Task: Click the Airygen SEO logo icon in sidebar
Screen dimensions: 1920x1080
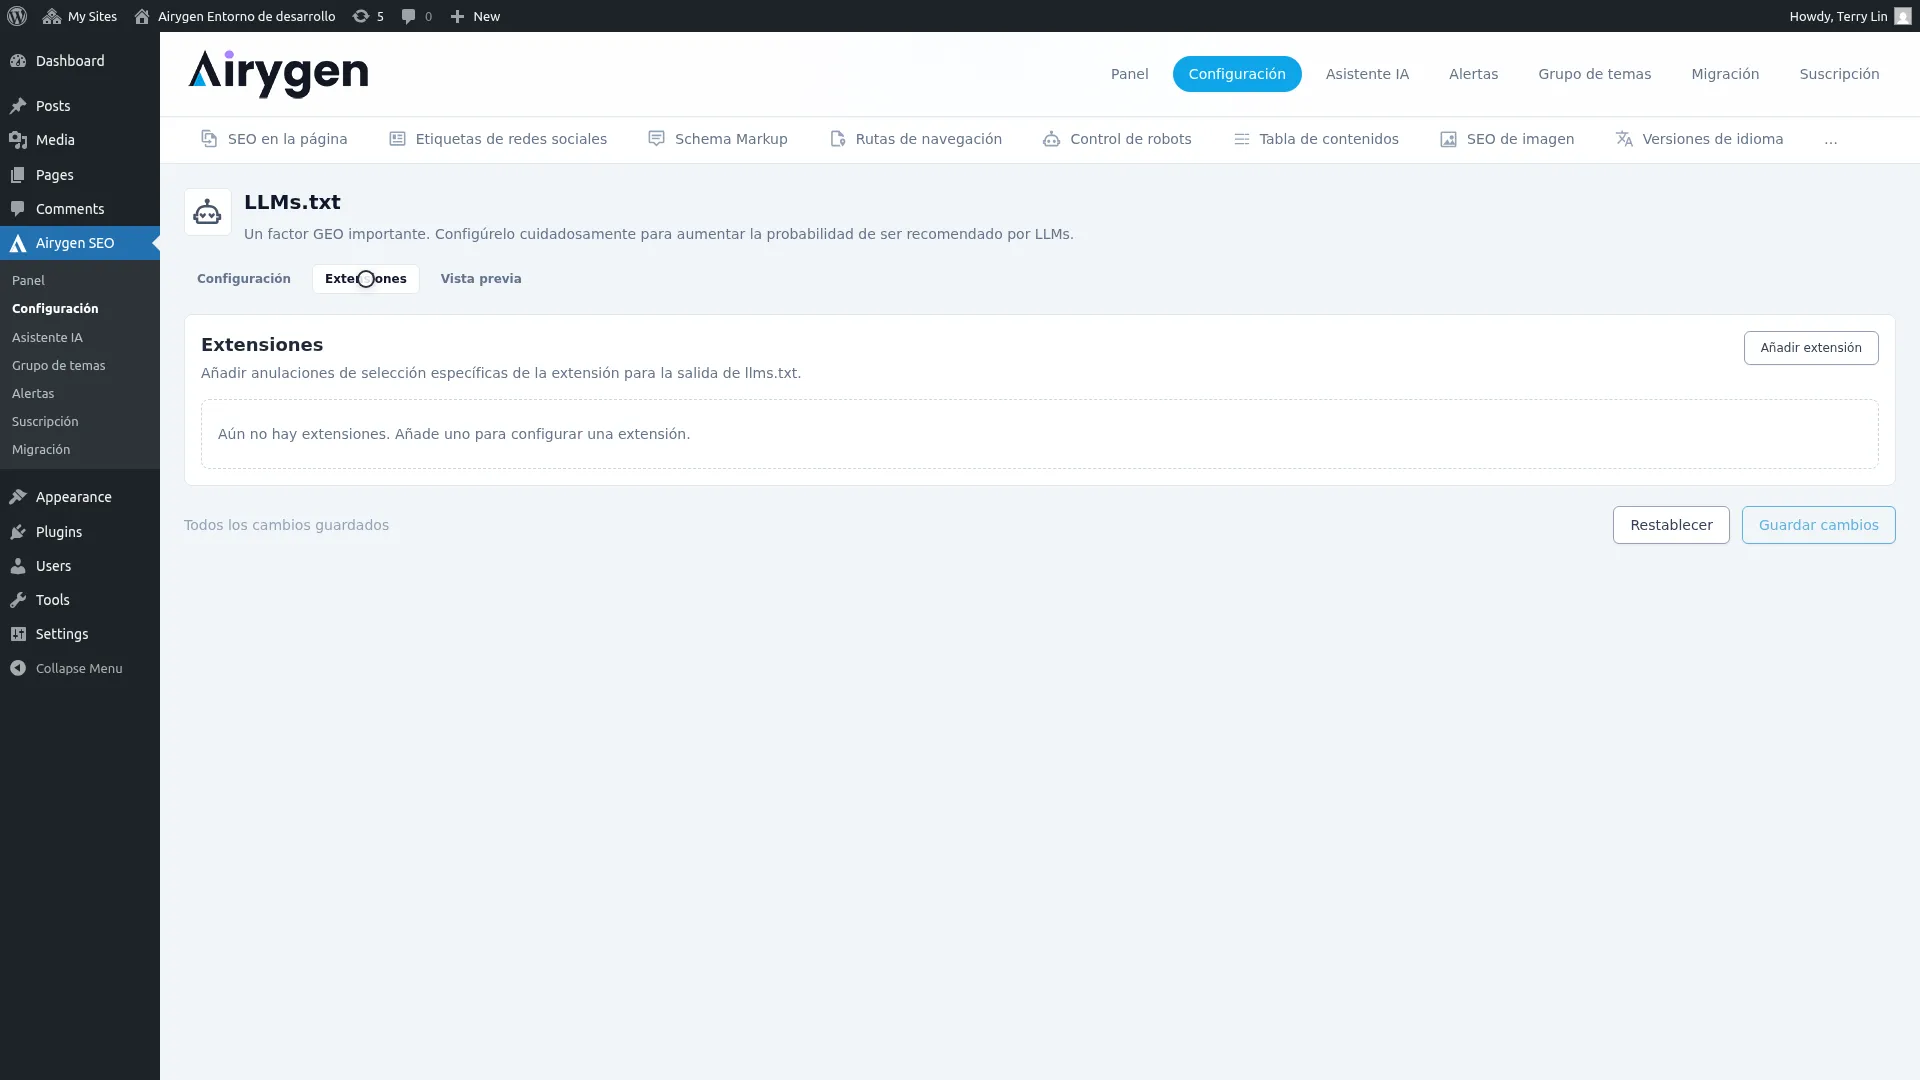Action: point(18,243)
